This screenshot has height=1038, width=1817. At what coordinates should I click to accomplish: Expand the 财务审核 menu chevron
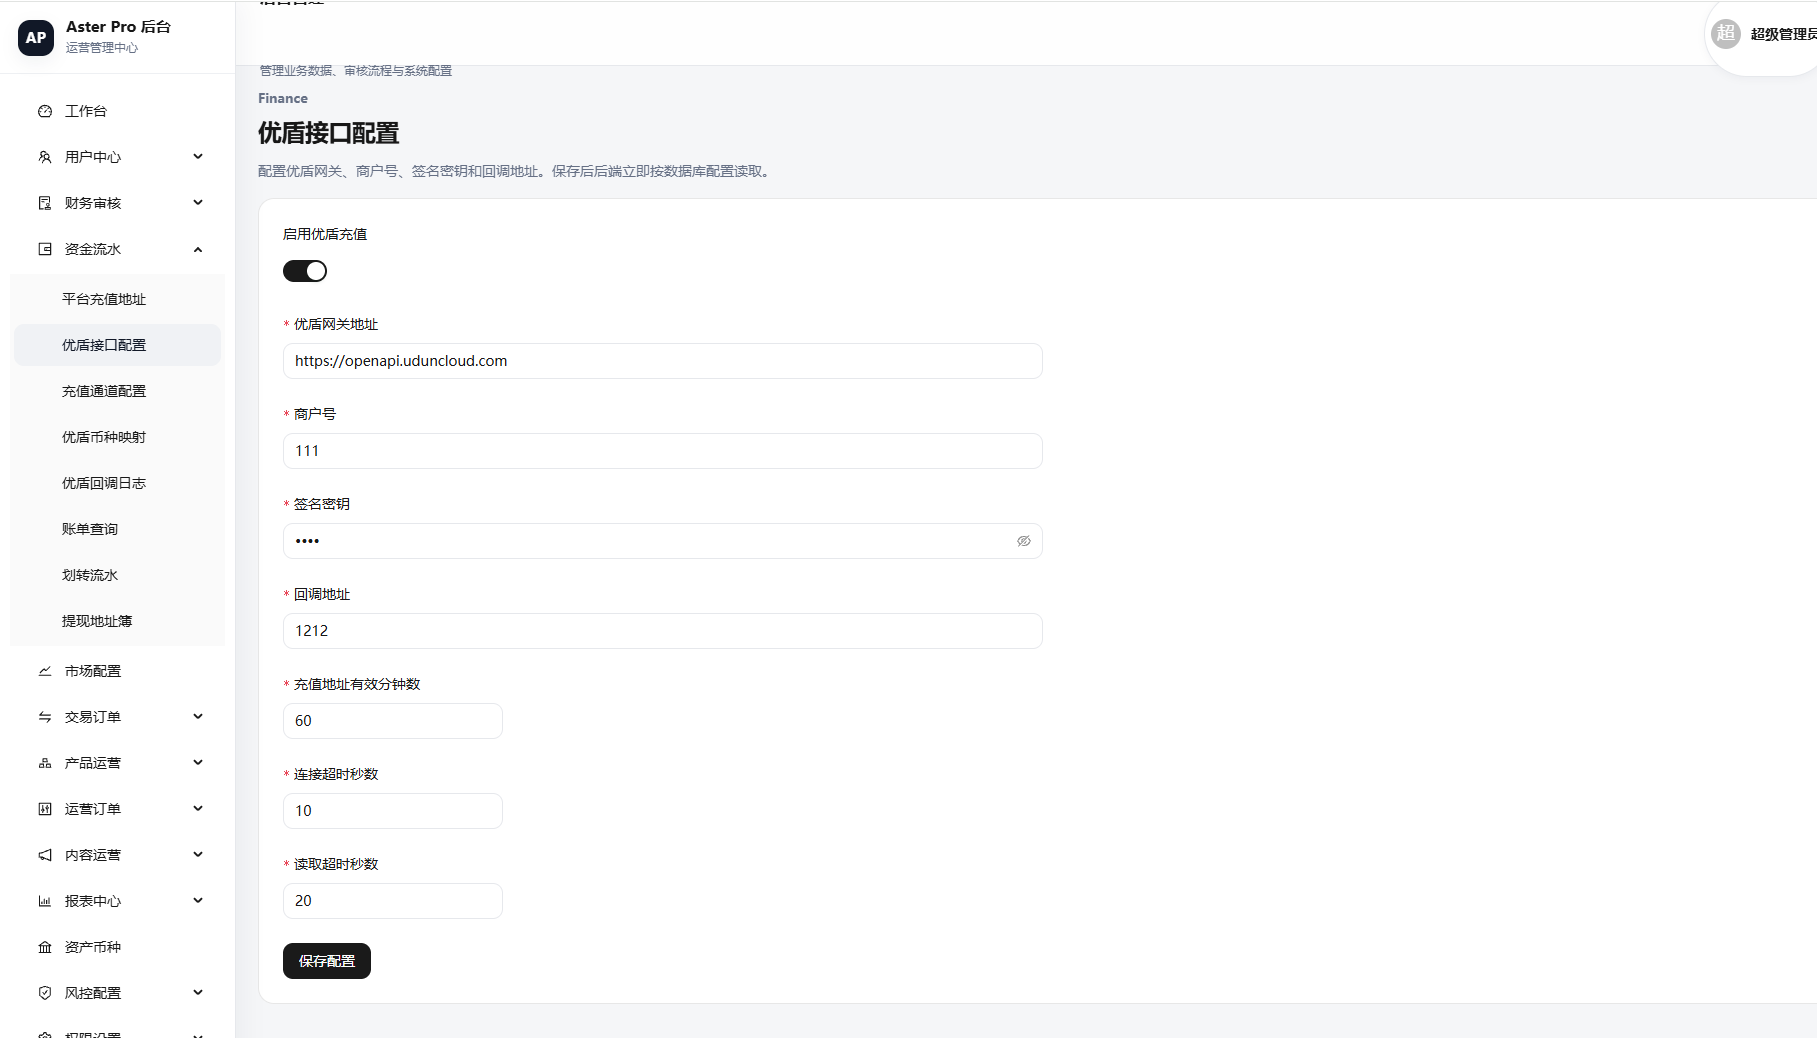click(198, 202)
